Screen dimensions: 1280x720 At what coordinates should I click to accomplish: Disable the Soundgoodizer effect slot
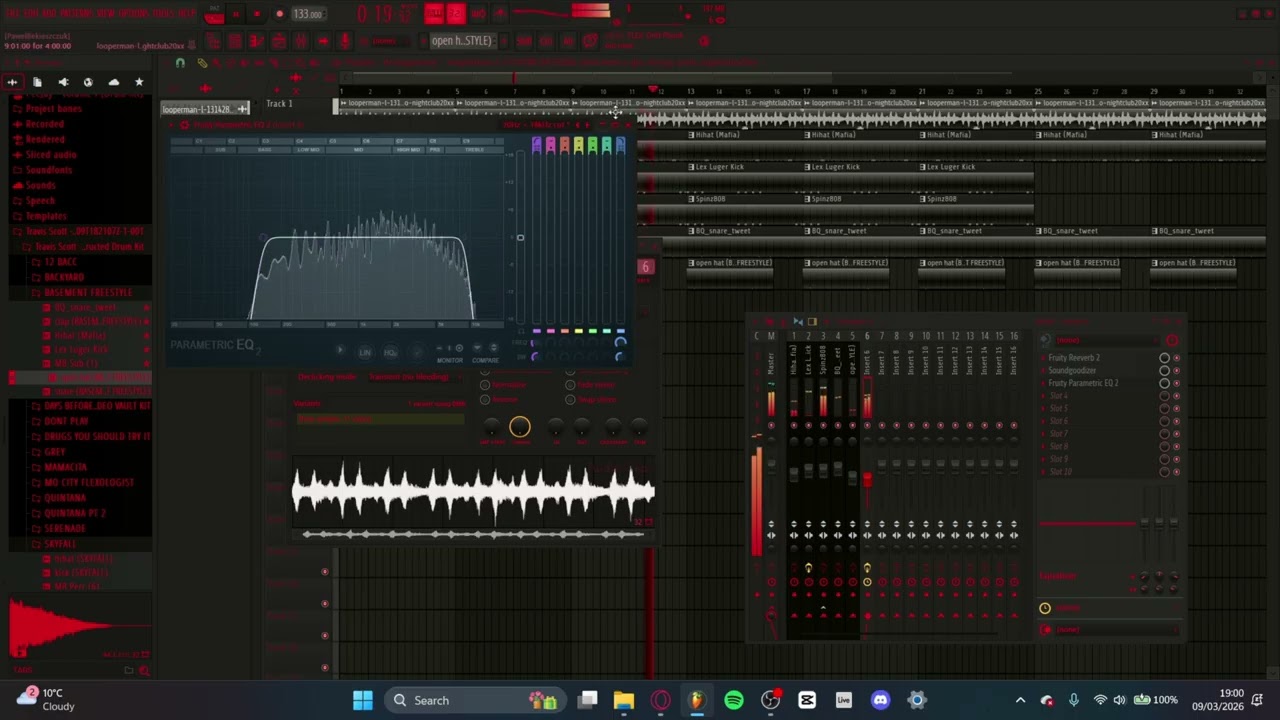1176,370
